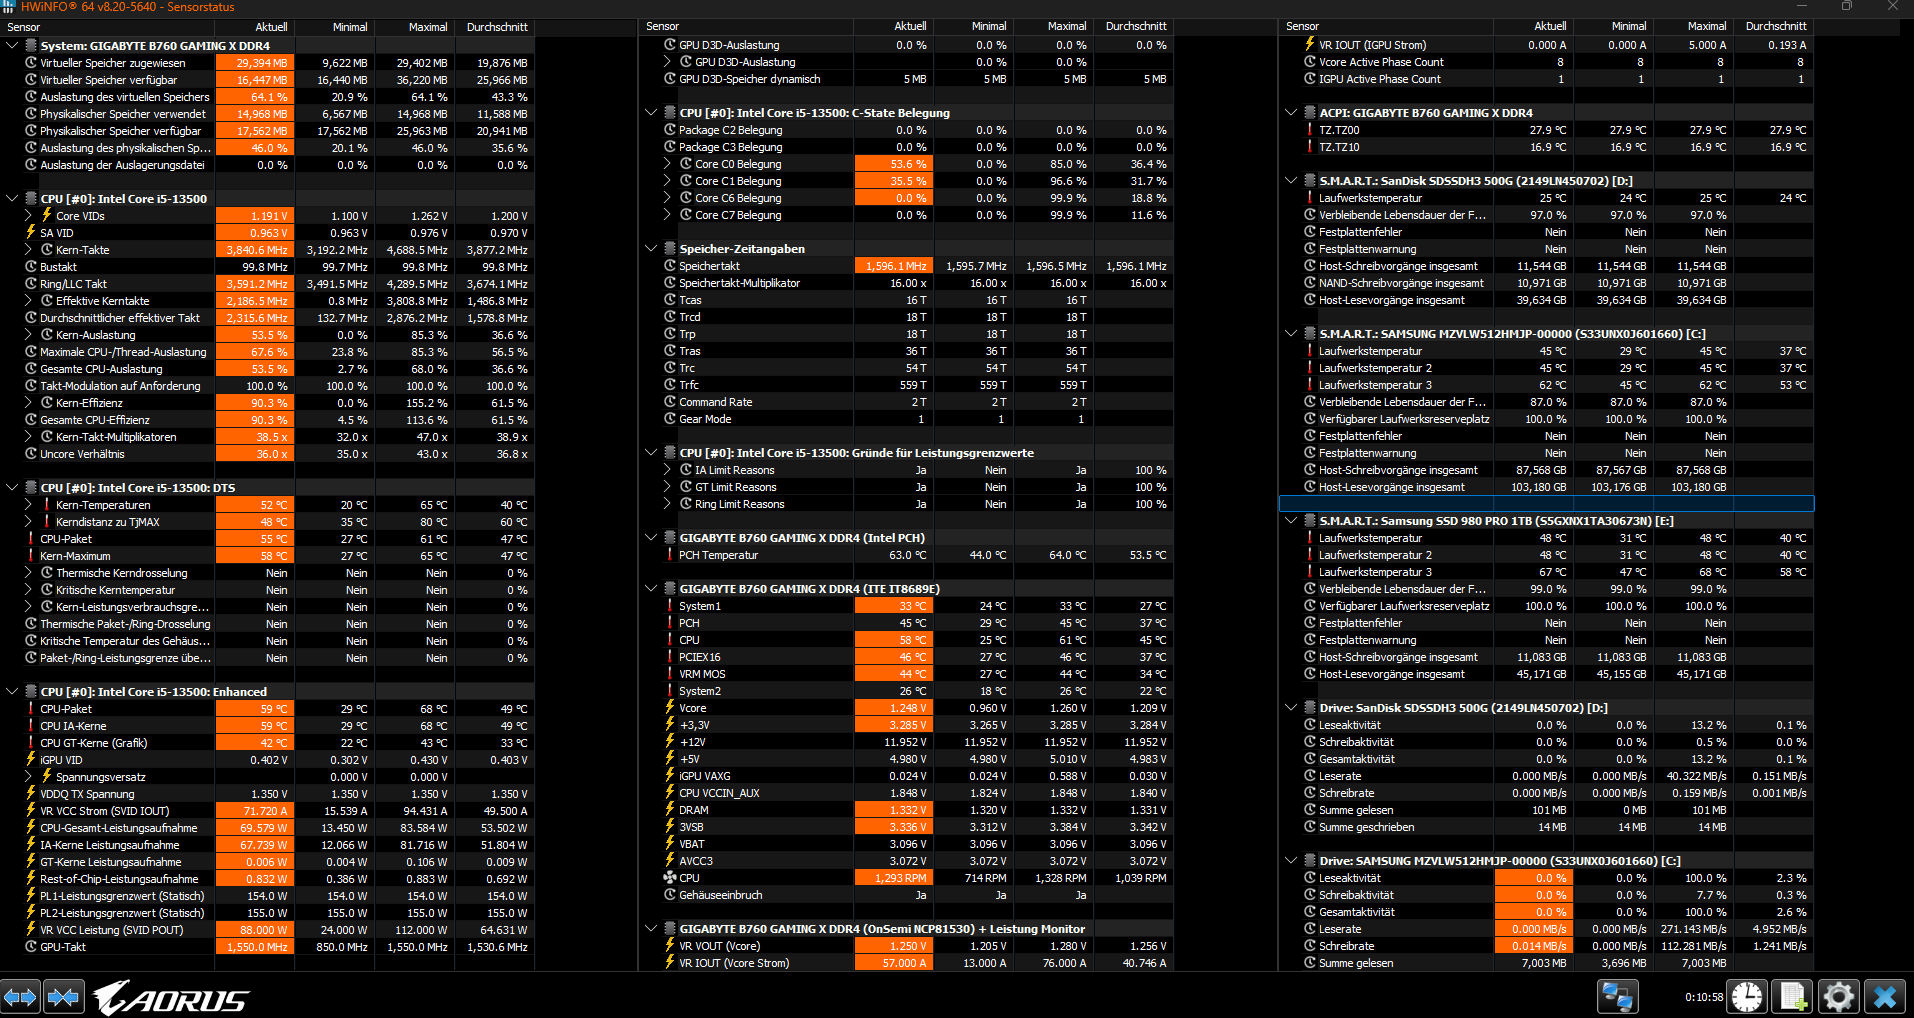Close sensors with the blue X icon
Viewport: 1914px width, 1018px height.
point(1885,997)
